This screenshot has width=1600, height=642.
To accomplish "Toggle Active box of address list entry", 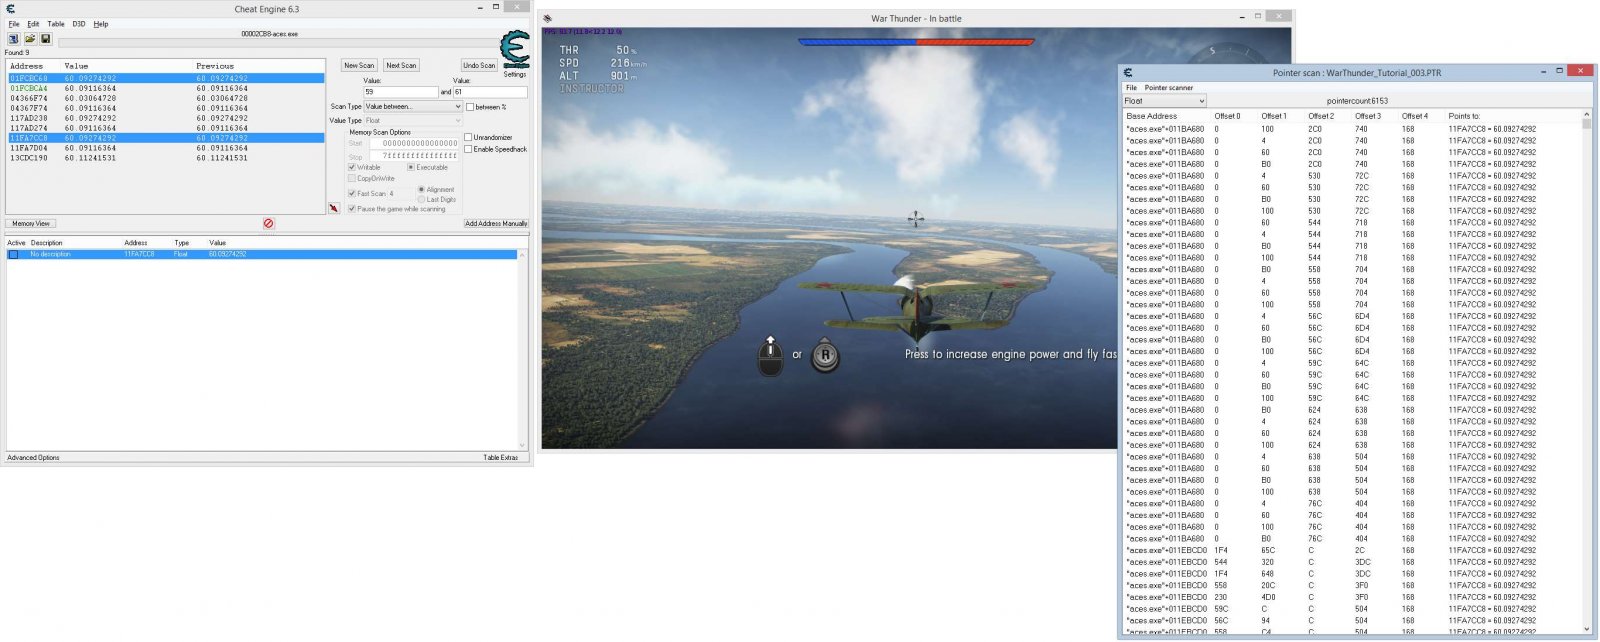I will click(13, 254).
